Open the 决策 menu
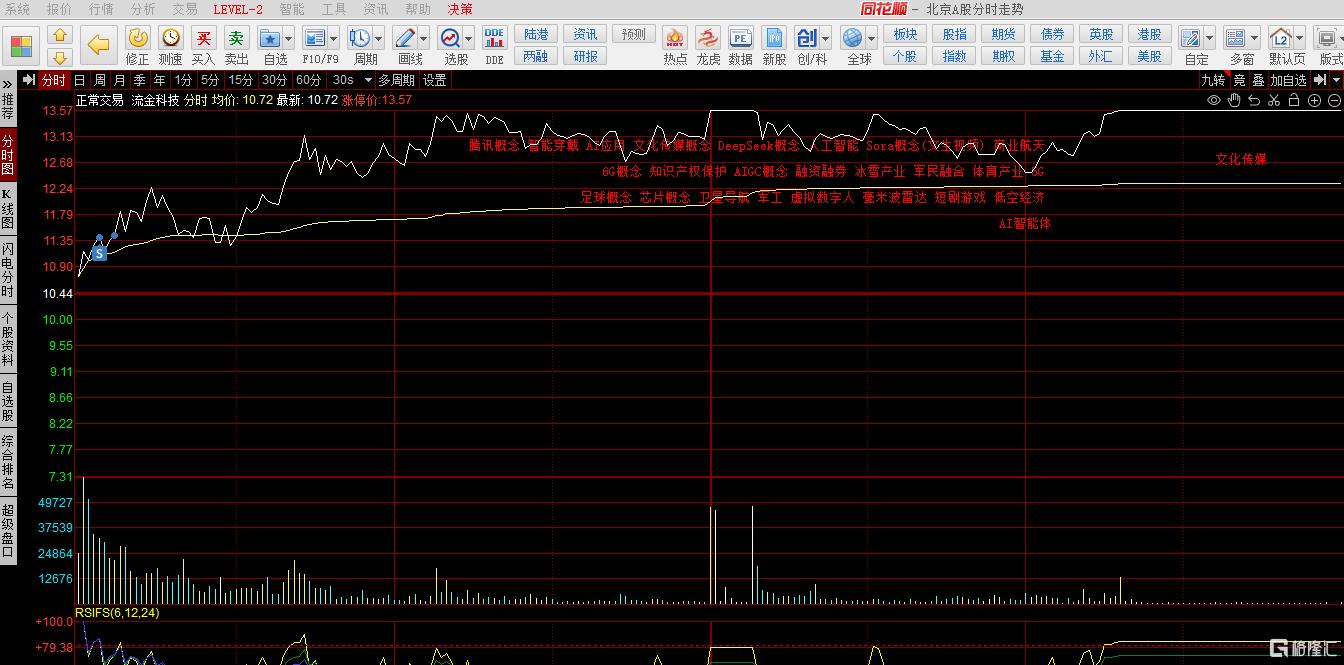 460,9
